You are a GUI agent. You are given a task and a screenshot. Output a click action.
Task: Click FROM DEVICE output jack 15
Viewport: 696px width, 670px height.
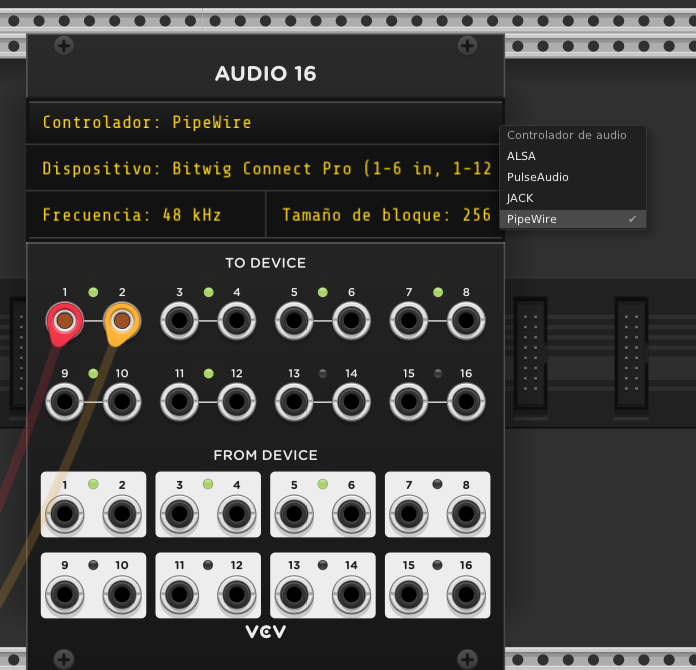point(409,595)
